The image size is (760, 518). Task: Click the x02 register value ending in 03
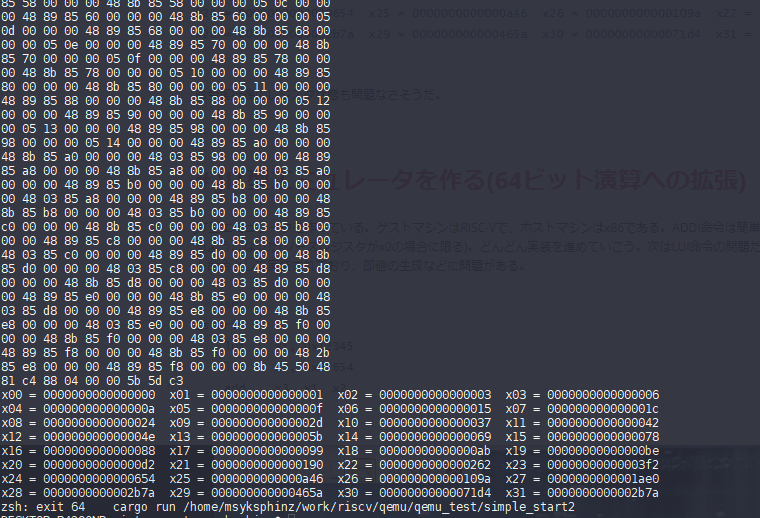tap(435, 395)
